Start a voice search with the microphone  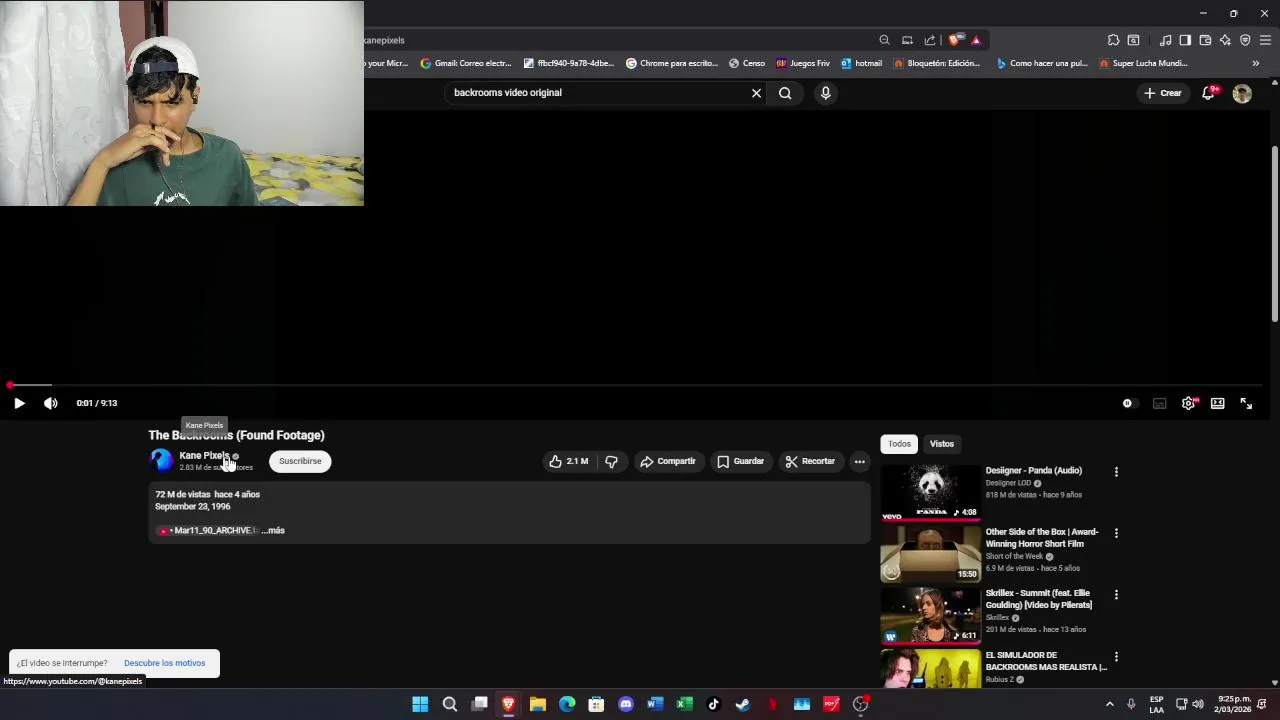[825, 93]
